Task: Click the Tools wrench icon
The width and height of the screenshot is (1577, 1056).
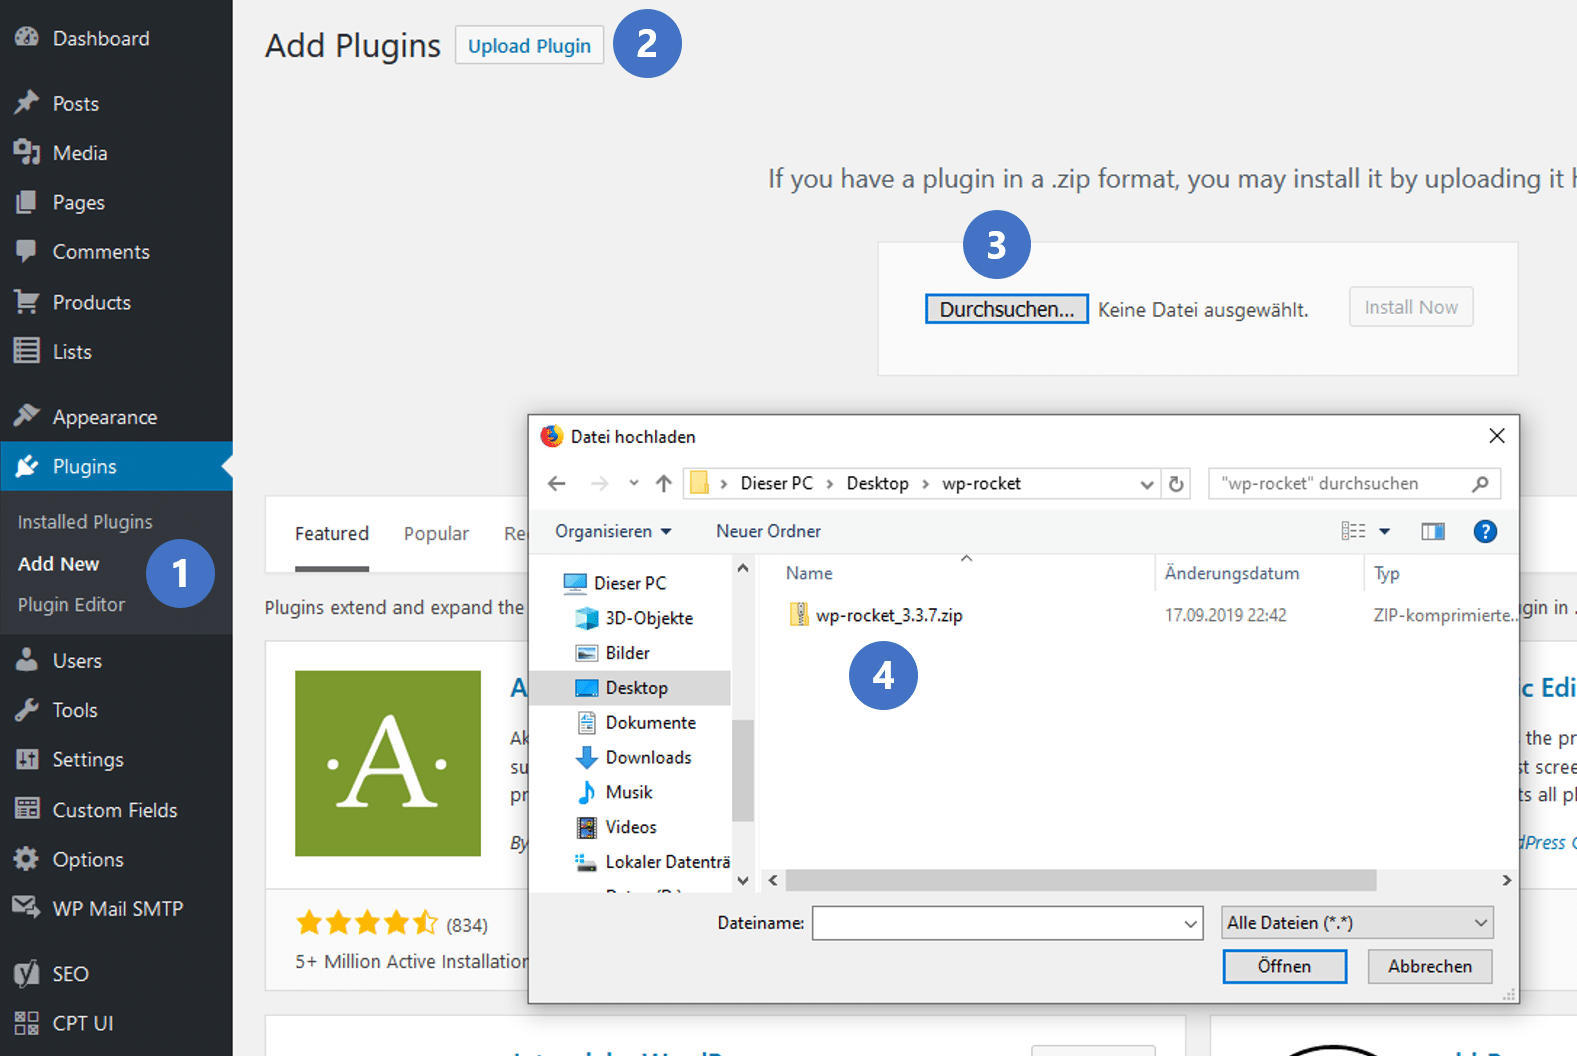Action: [26, 710]
